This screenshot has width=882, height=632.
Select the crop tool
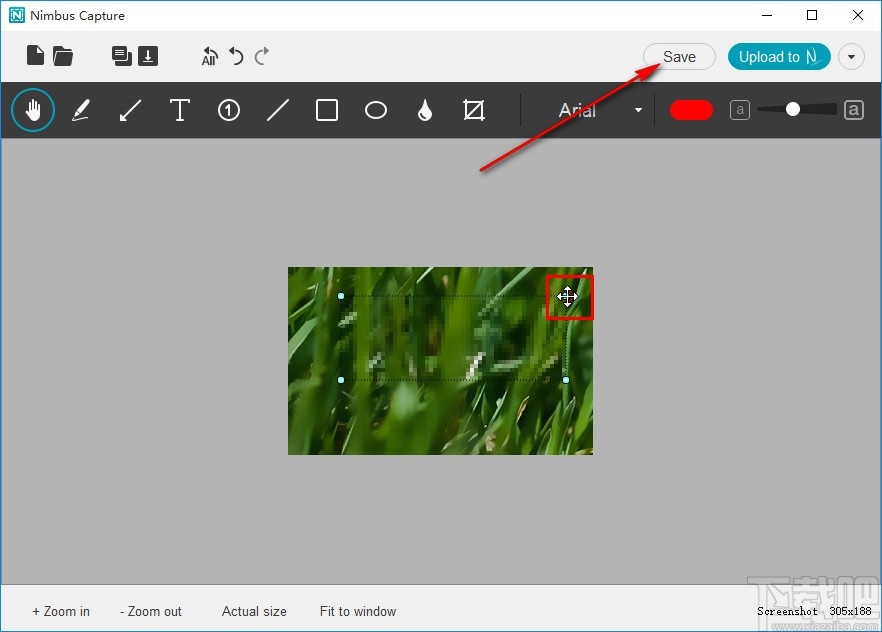click(474, 110)
